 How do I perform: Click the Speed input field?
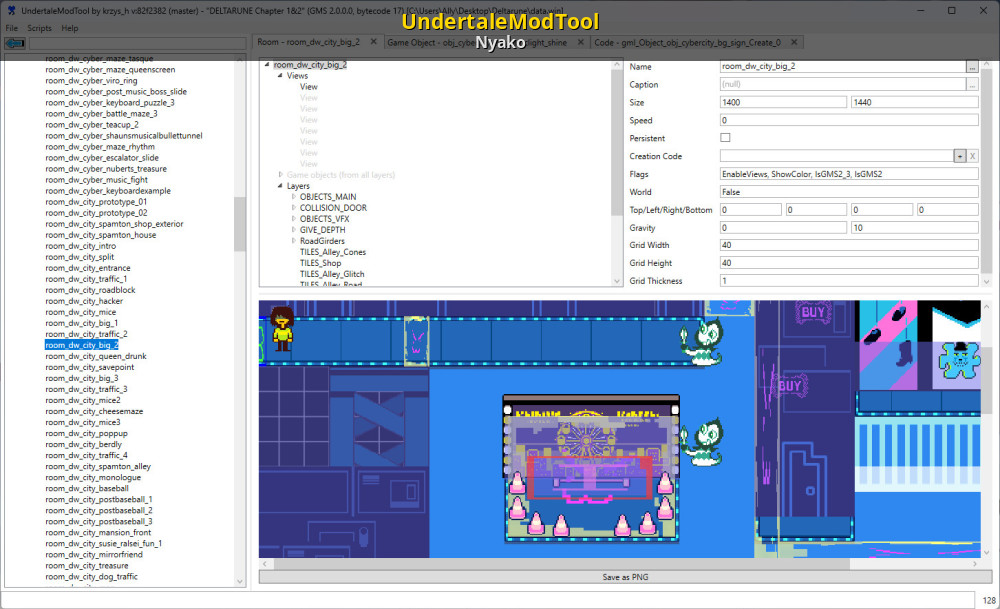coord(849,120)
